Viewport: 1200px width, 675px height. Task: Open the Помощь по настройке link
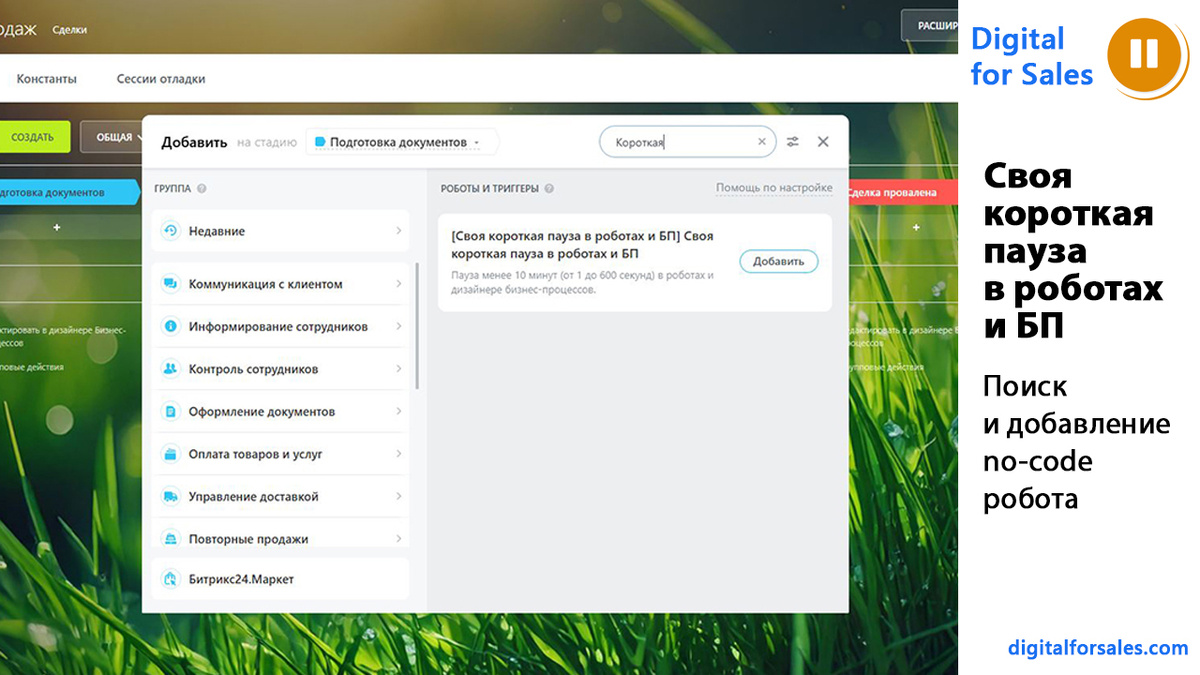774,188
